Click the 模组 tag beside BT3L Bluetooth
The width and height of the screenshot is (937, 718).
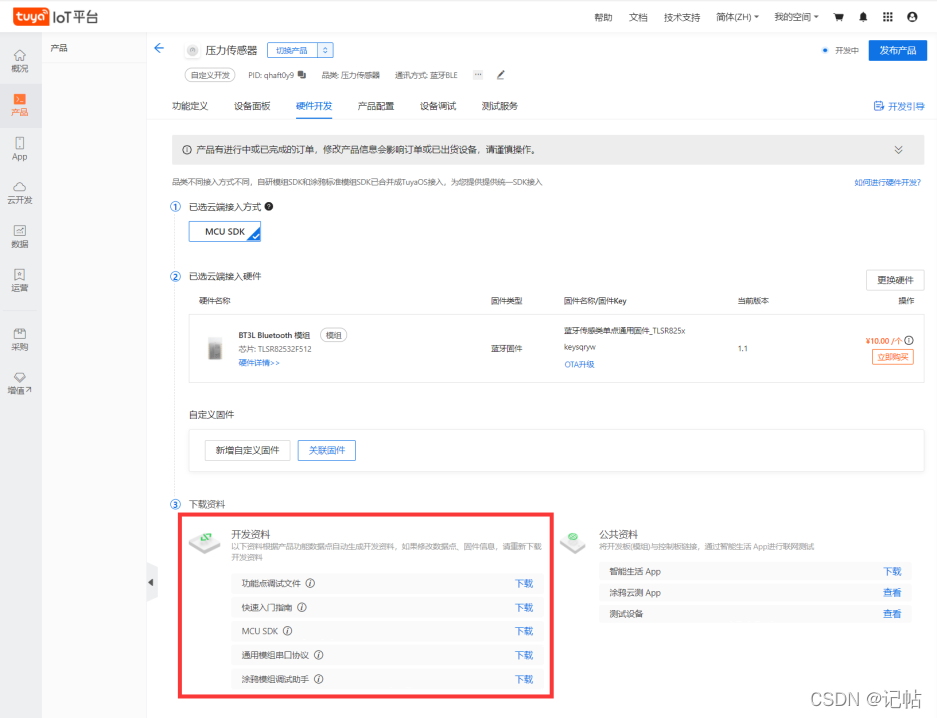click(333, 335)
